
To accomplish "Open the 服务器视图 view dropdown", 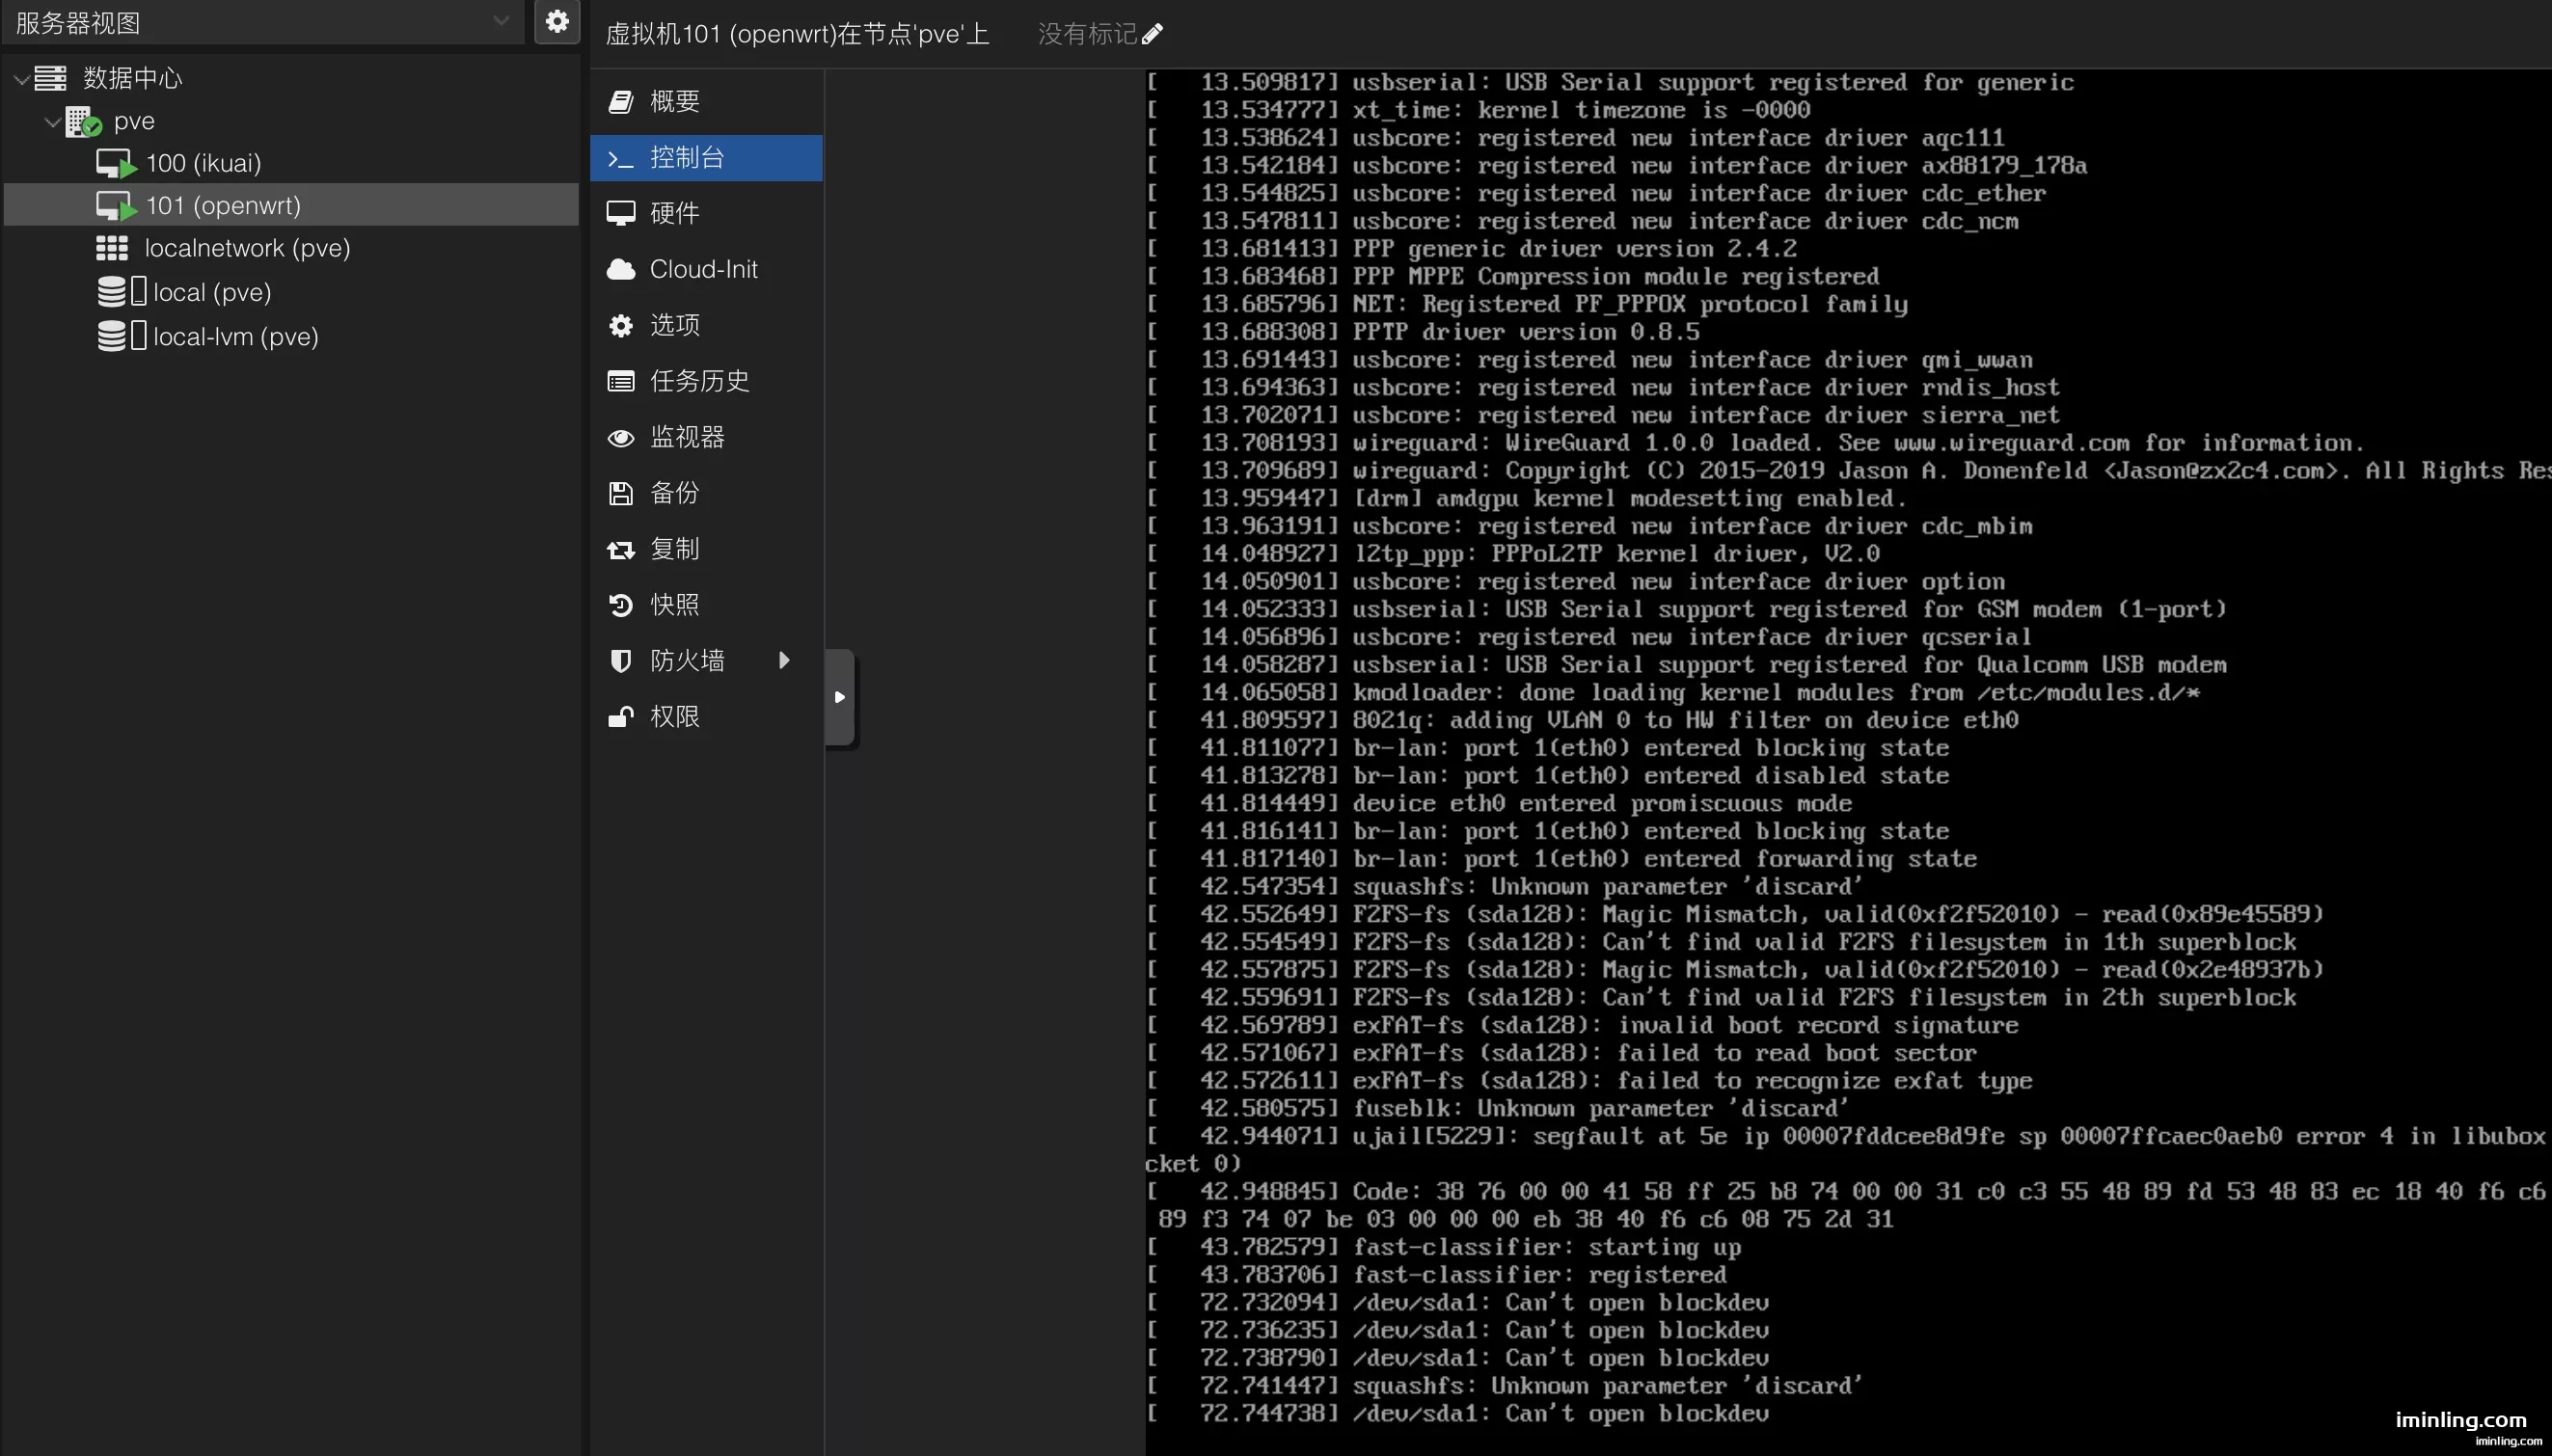I will (263, 21).
